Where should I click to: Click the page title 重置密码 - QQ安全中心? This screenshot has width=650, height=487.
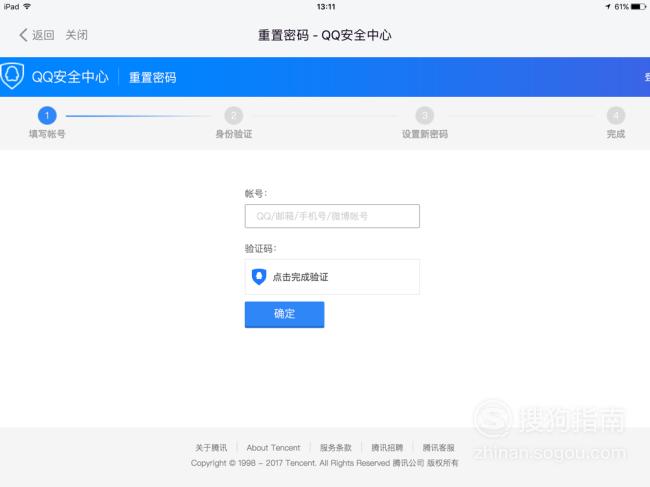coord(325,35)
